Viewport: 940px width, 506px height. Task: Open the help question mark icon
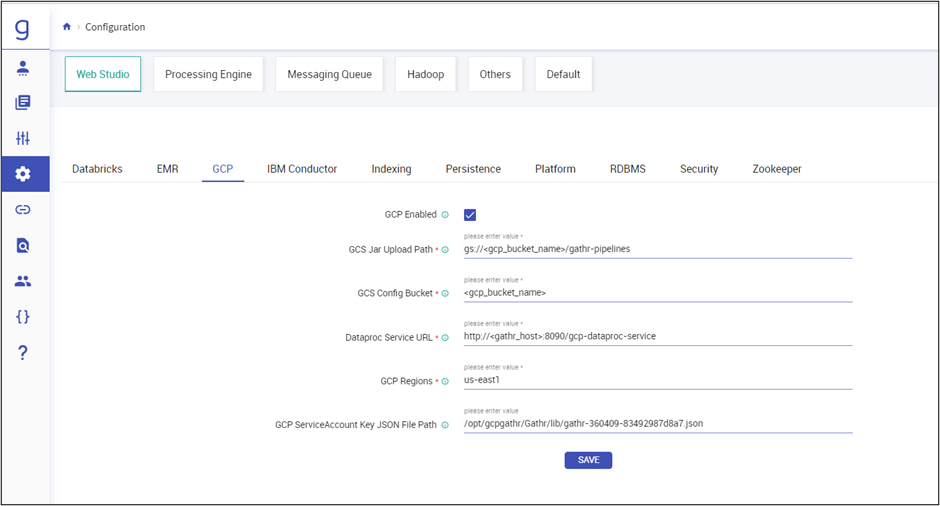coord(23,352)
